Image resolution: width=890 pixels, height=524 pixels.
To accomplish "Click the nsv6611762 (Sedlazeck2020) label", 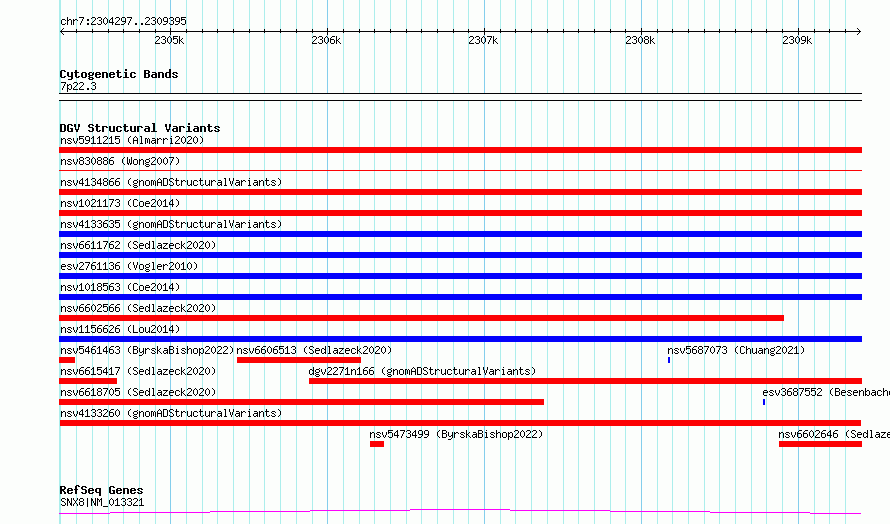I will point(138,245).
